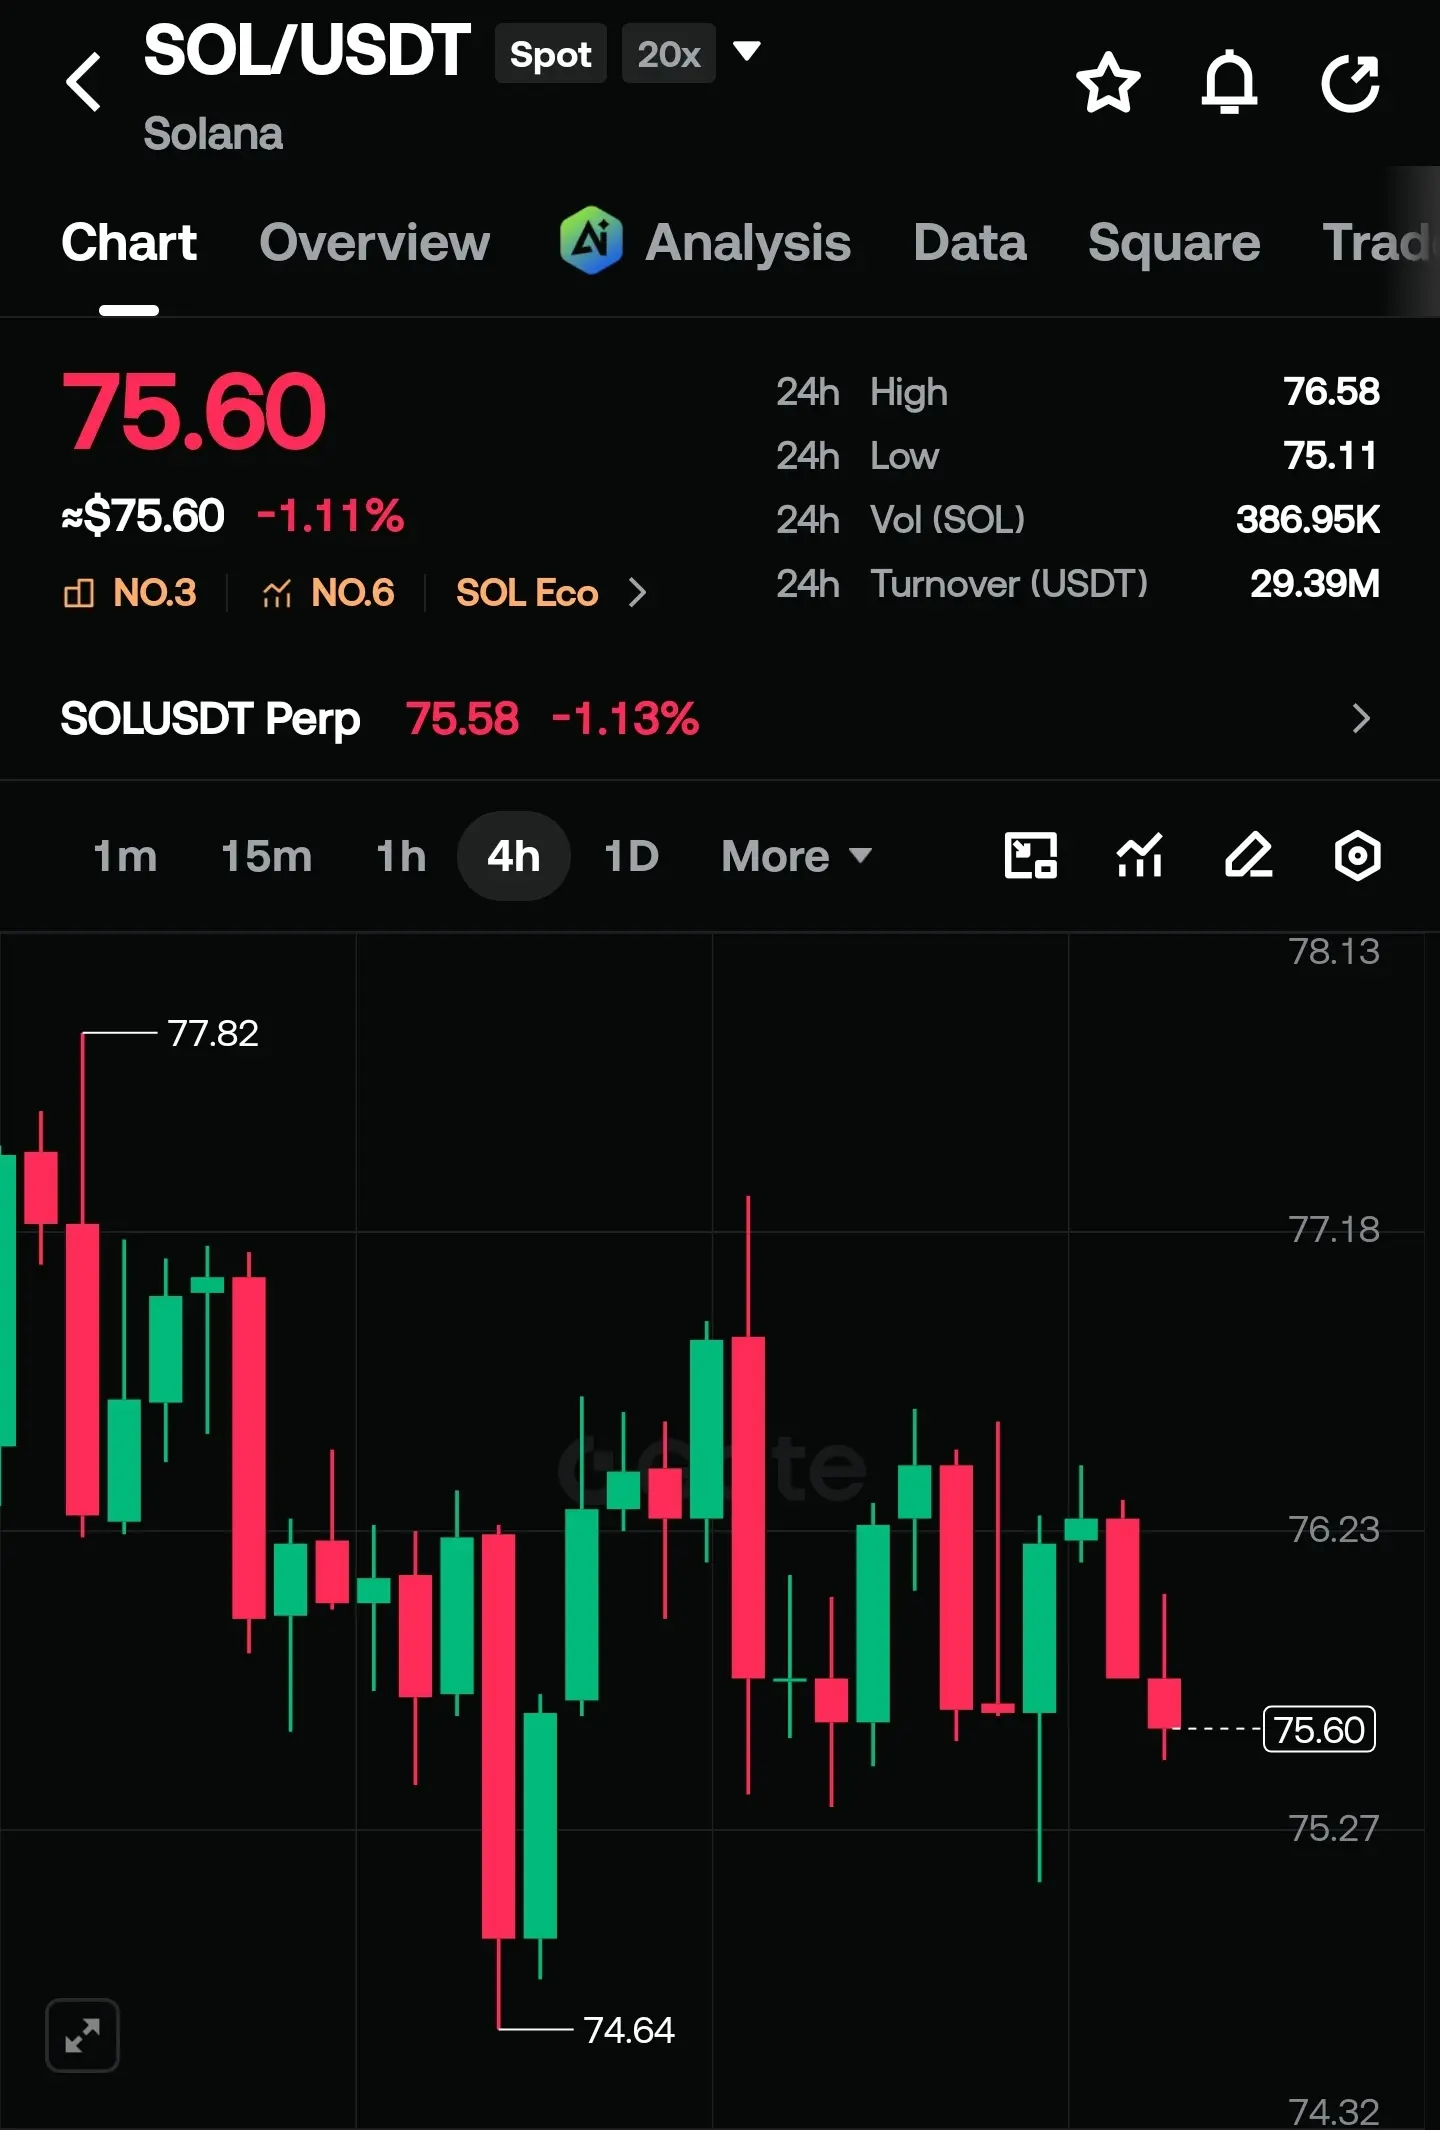The image size is (1440, 2130).
Task: Switch to the Overview tab
Action: 375,242
